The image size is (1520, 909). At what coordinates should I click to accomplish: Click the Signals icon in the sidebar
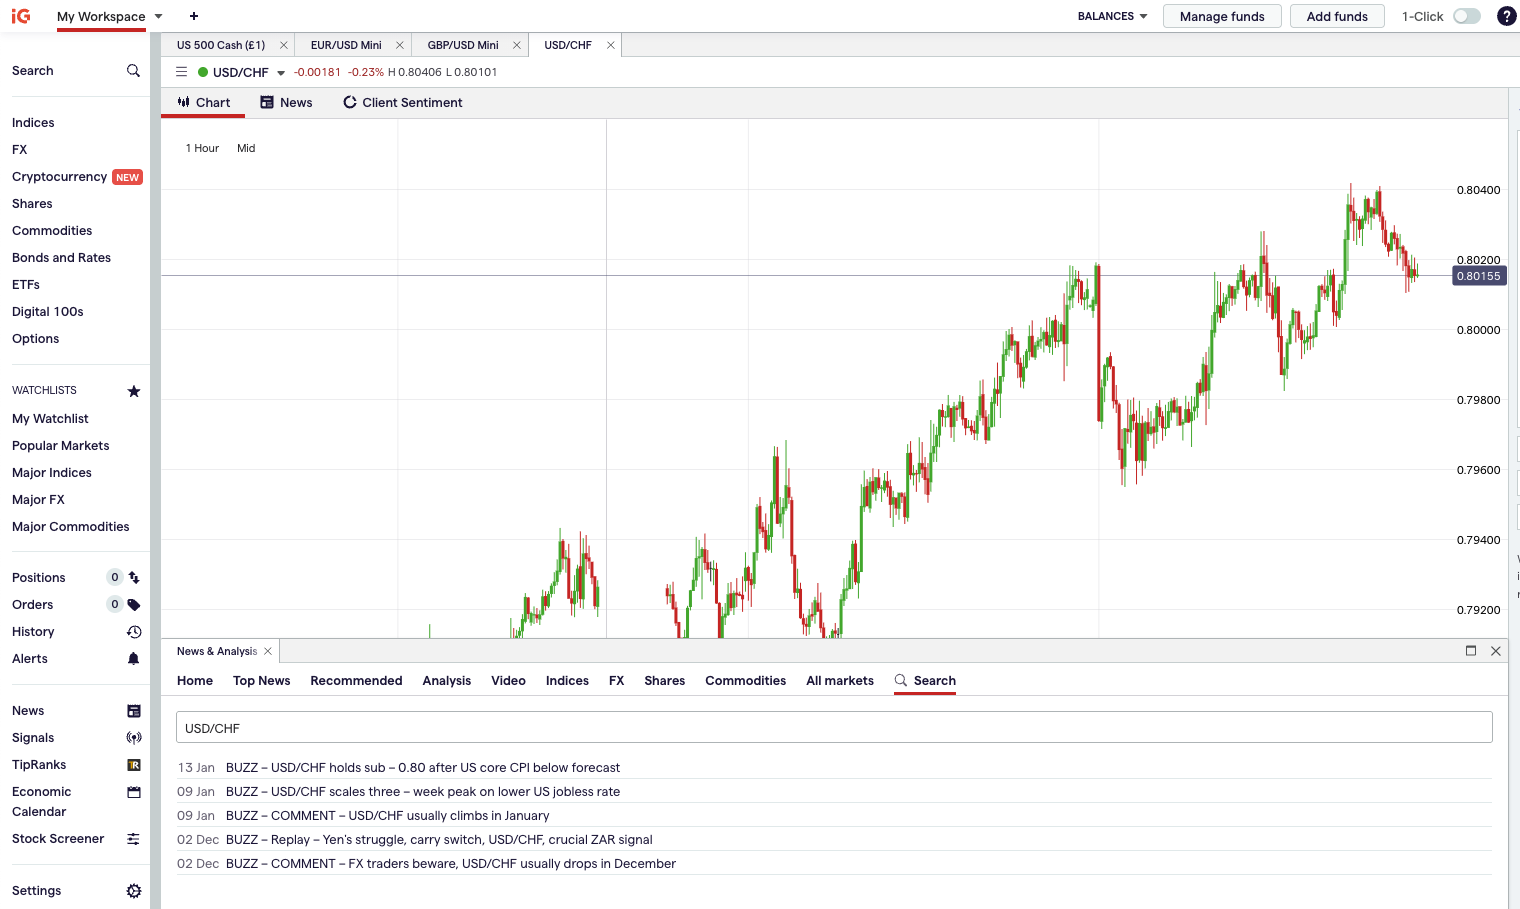point(134,737)
